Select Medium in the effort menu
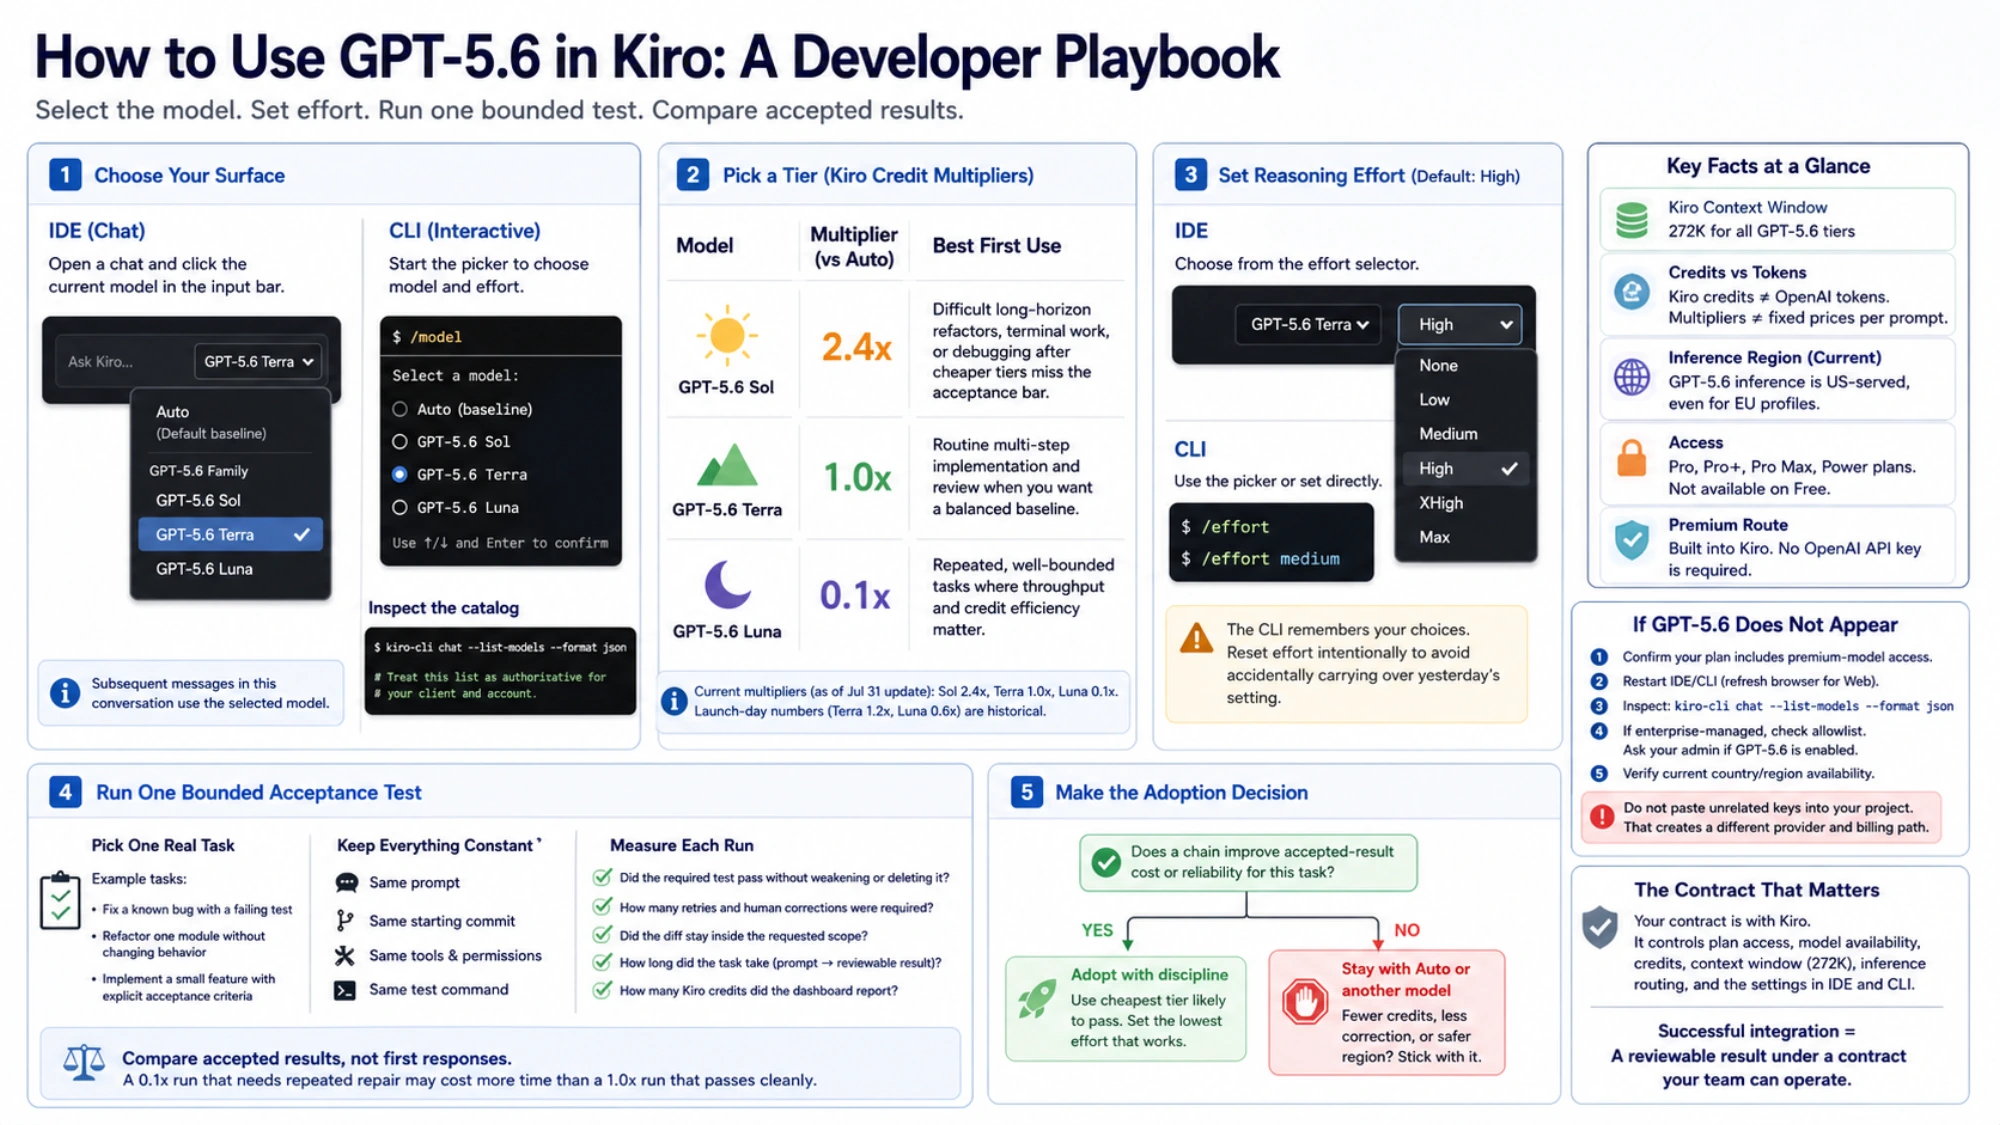 coord(1465,433)
